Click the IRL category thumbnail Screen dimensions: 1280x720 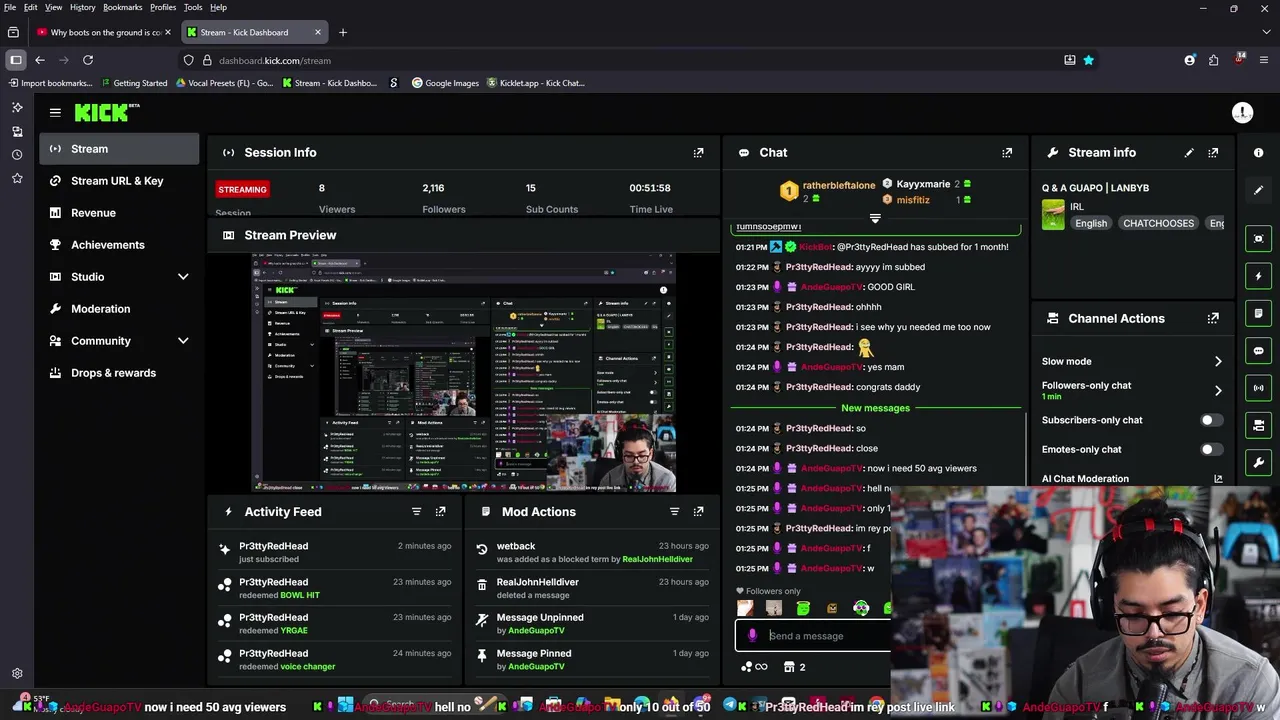point(1053,215)
